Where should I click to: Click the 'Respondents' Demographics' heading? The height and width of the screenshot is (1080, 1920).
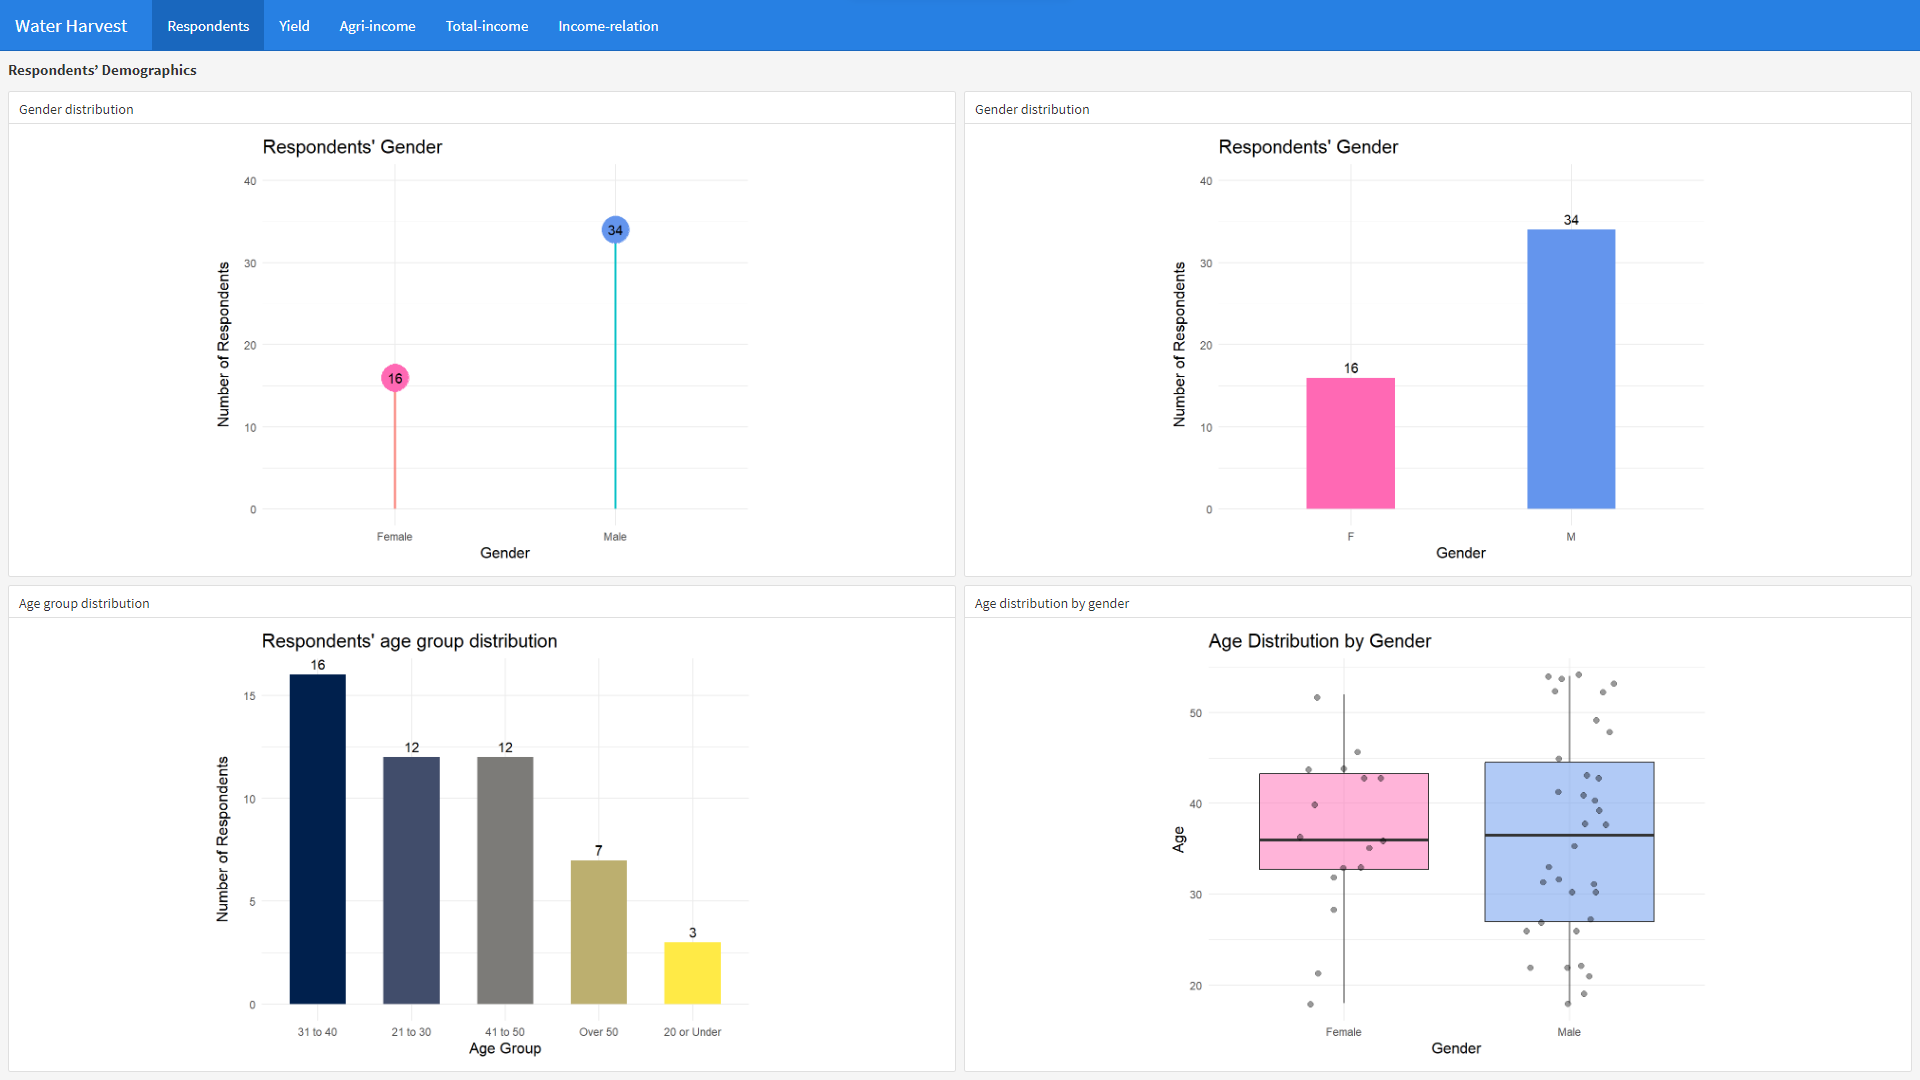102,70
